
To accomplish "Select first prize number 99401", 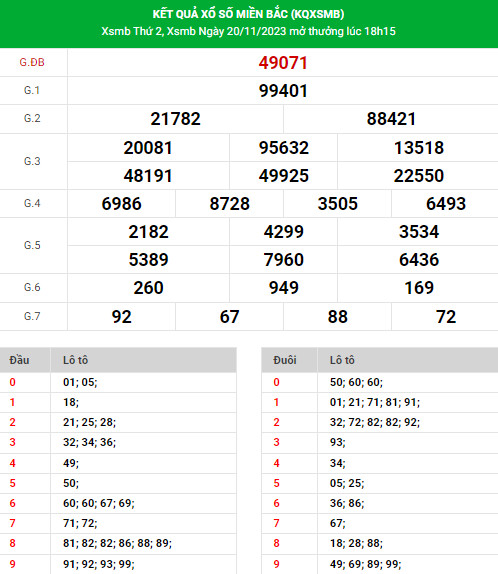I will coord(283,91).
